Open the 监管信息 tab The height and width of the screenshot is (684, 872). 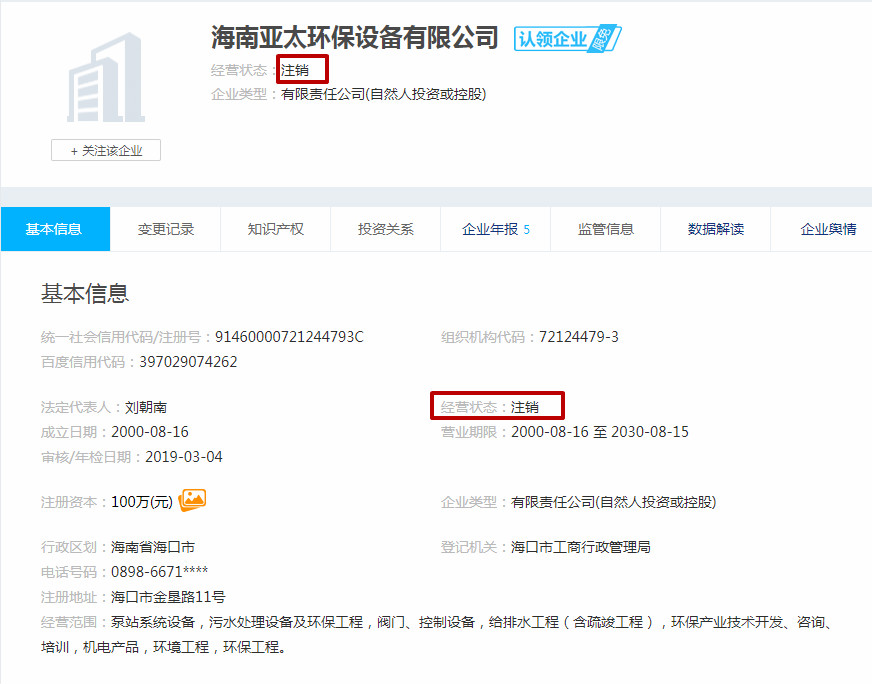(606, 229)
